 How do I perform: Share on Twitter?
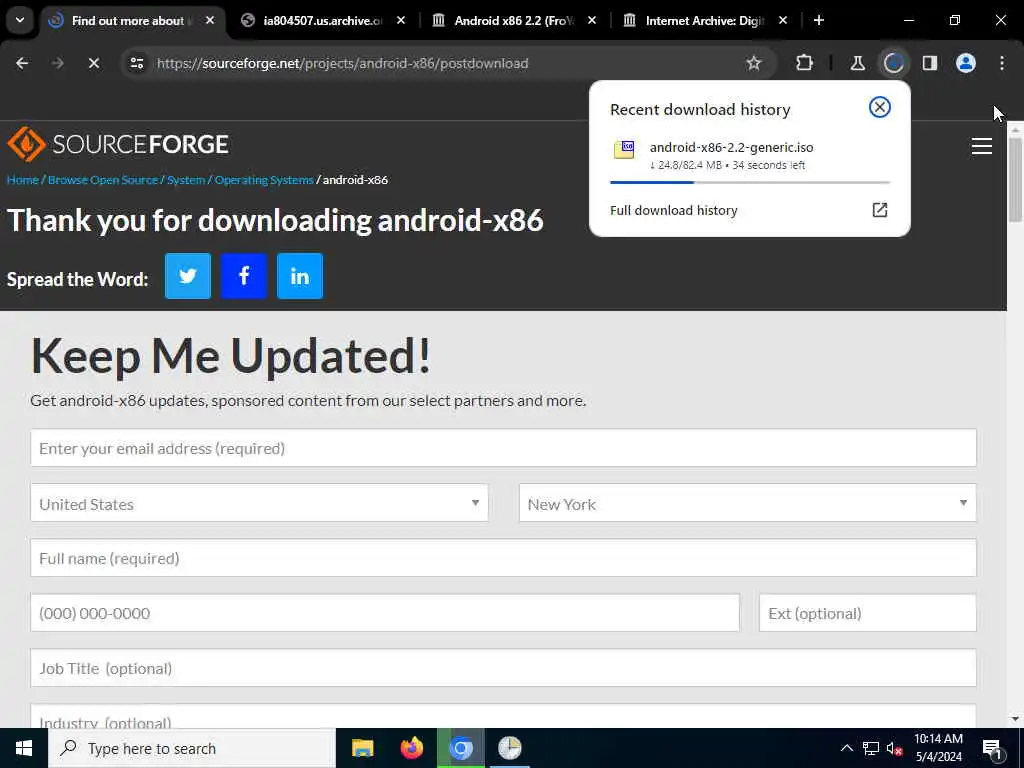pos(187,276)
